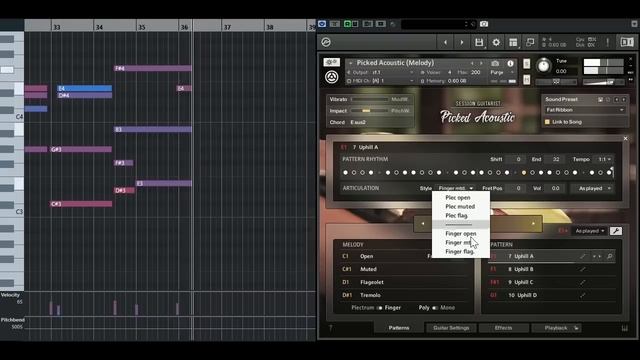Open the instrument info icon
The width and height of the screenshot is (640, 360).
coord(510,63)
